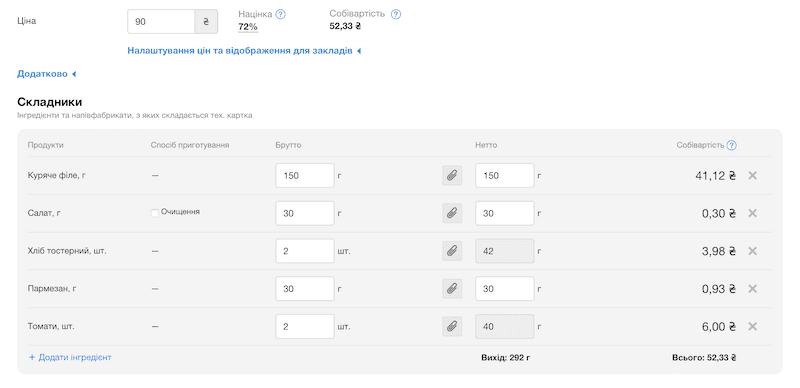Screen dimensions: 800x388
Task: Add ingredient via Додати інгредієнт link
Action: (70, 357)
